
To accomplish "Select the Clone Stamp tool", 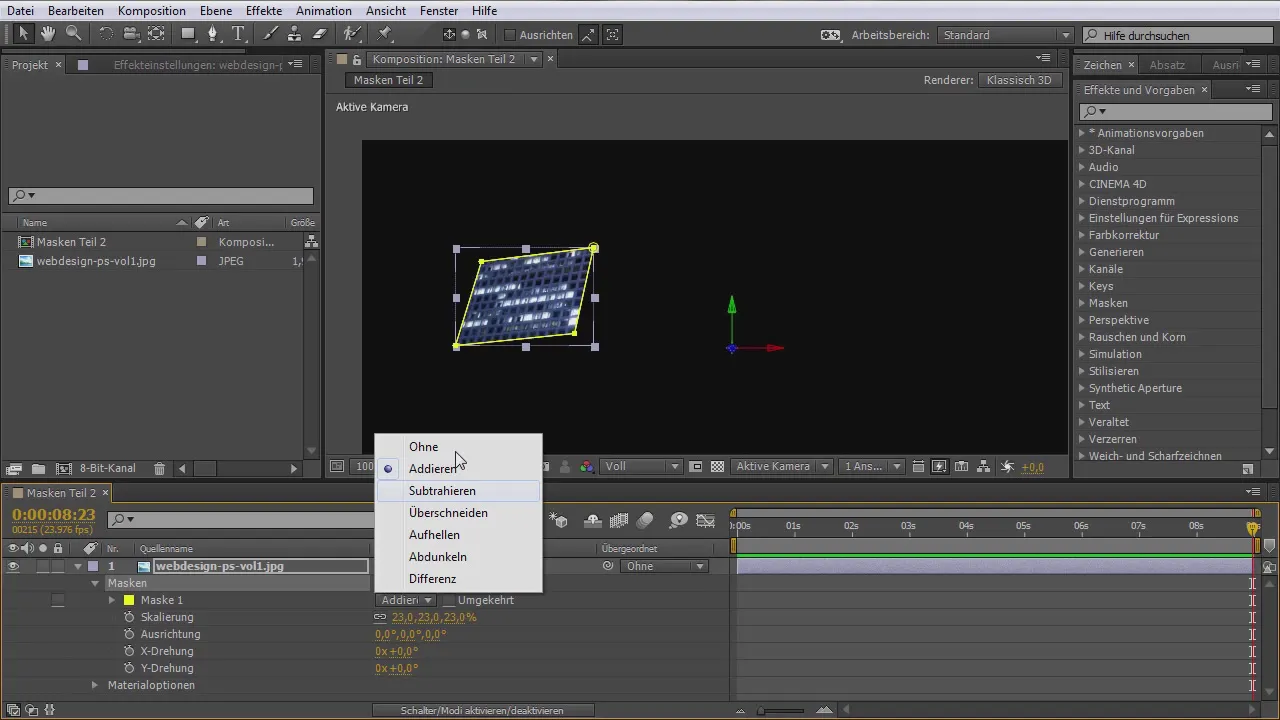I will 295,34.
